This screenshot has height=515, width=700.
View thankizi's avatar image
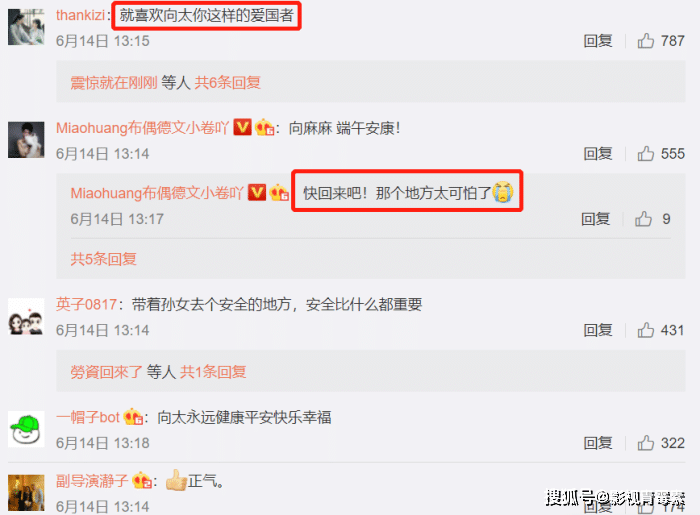(26, 27)
